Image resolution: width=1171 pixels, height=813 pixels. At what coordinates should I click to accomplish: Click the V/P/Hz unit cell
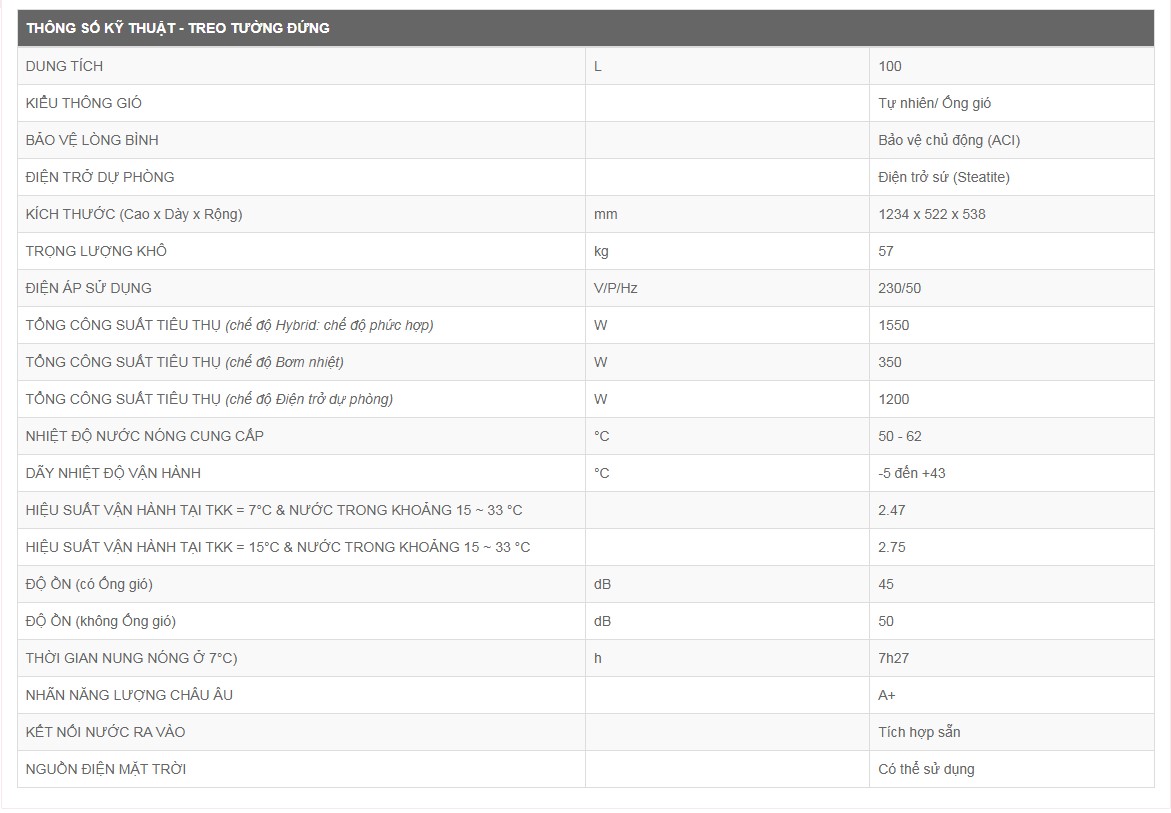click(615, 288)
